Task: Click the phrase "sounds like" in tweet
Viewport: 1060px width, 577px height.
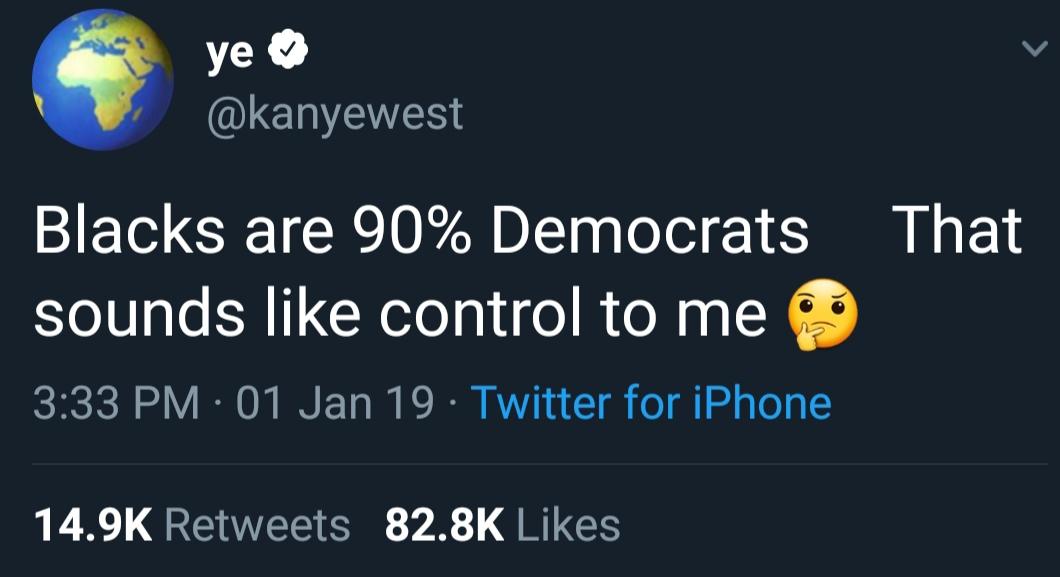Action: point(197,314)
